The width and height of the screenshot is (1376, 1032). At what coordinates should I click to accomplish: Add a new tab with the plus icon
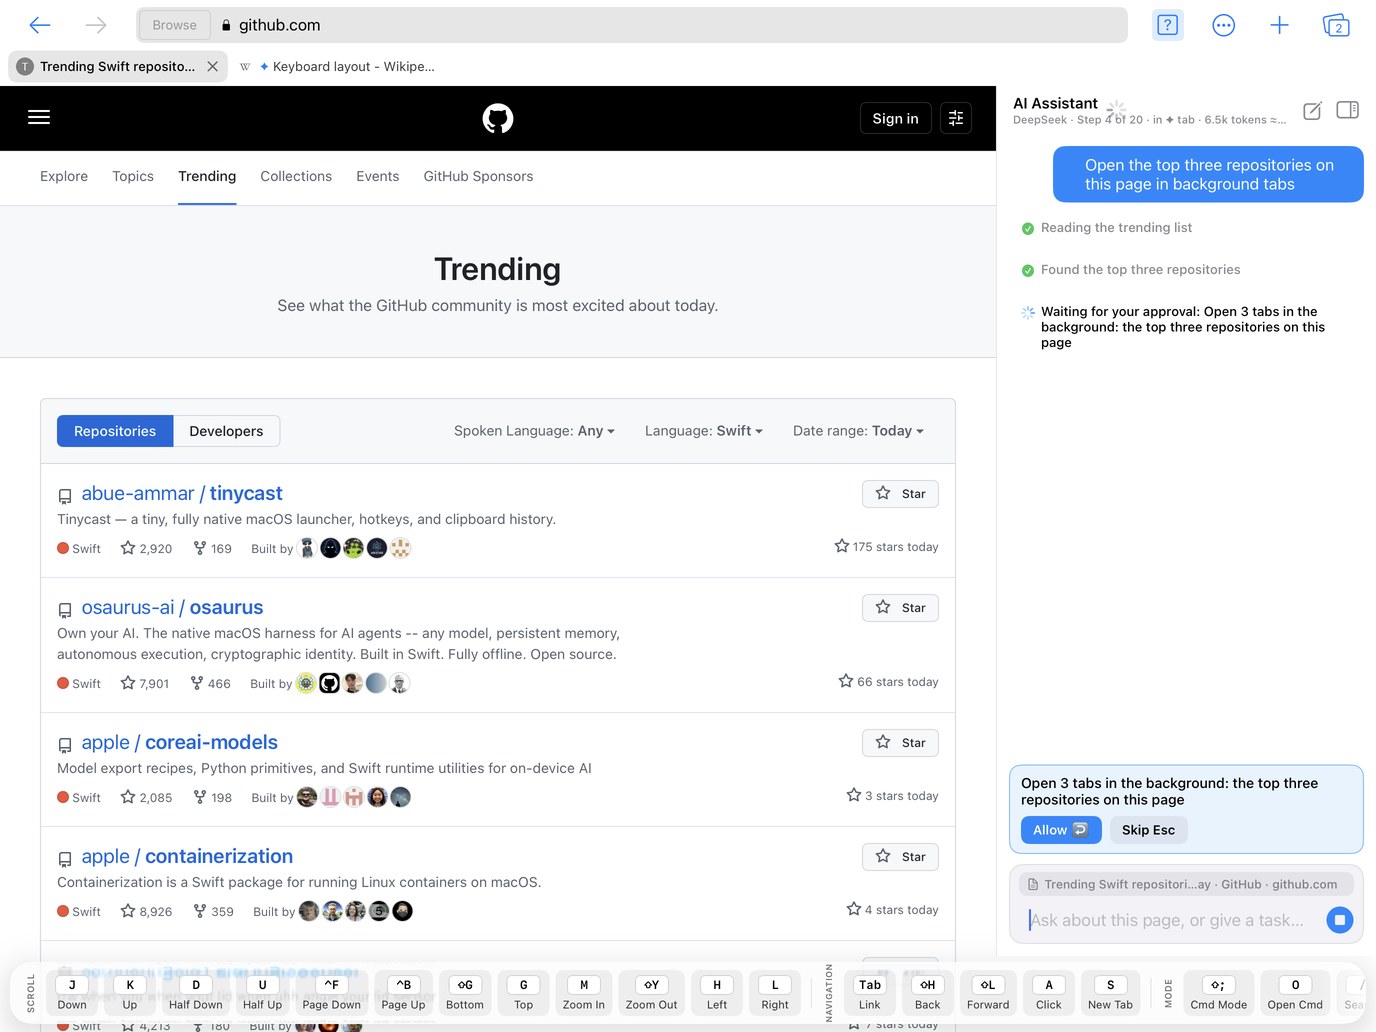coord(1279,25)
